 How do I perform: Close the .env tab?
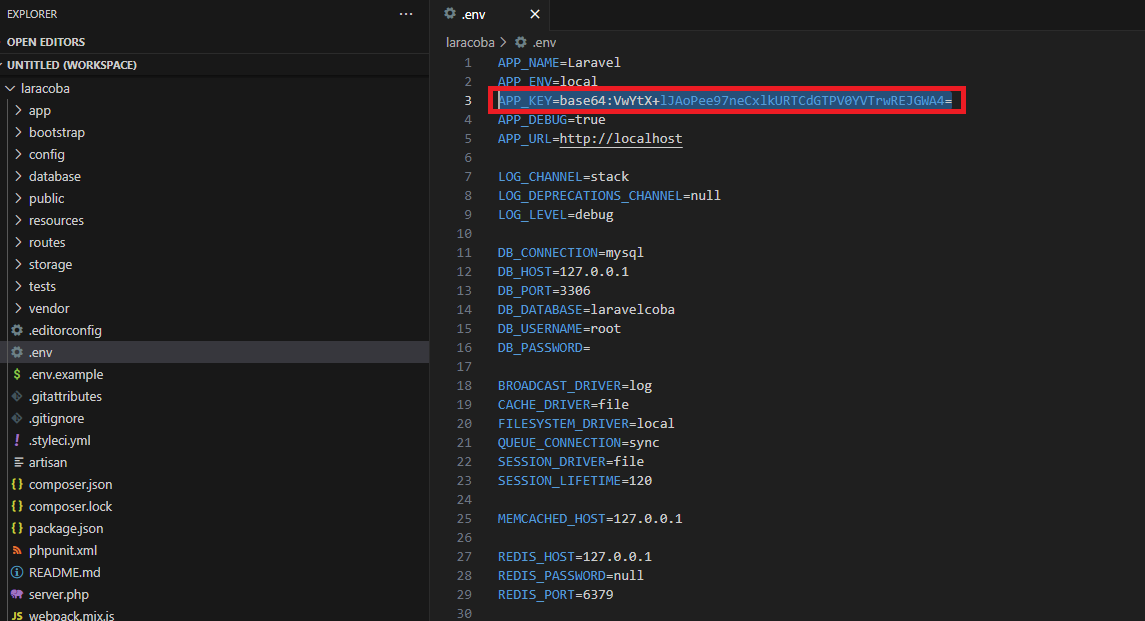point(535,14)
